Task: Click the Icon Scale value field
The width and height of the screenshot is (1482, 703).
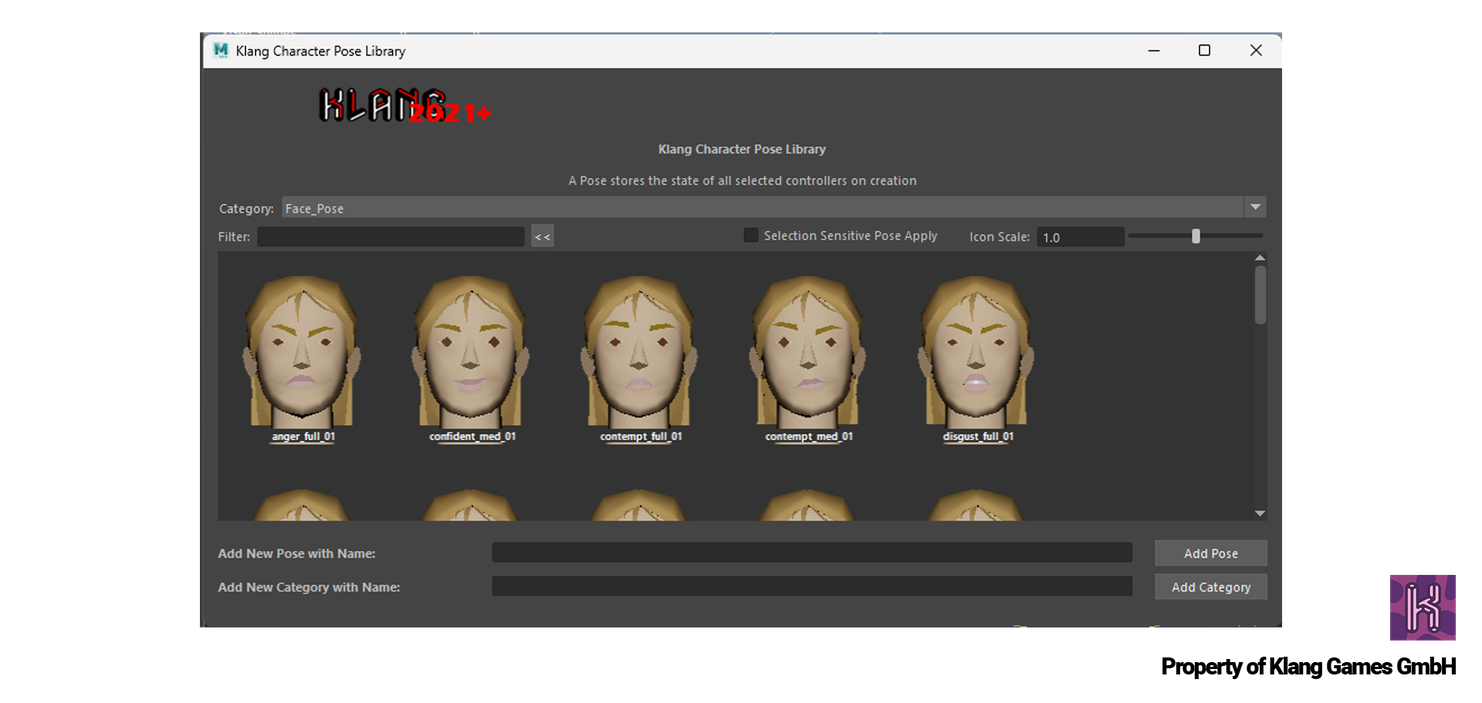Action: [1079, 237]
